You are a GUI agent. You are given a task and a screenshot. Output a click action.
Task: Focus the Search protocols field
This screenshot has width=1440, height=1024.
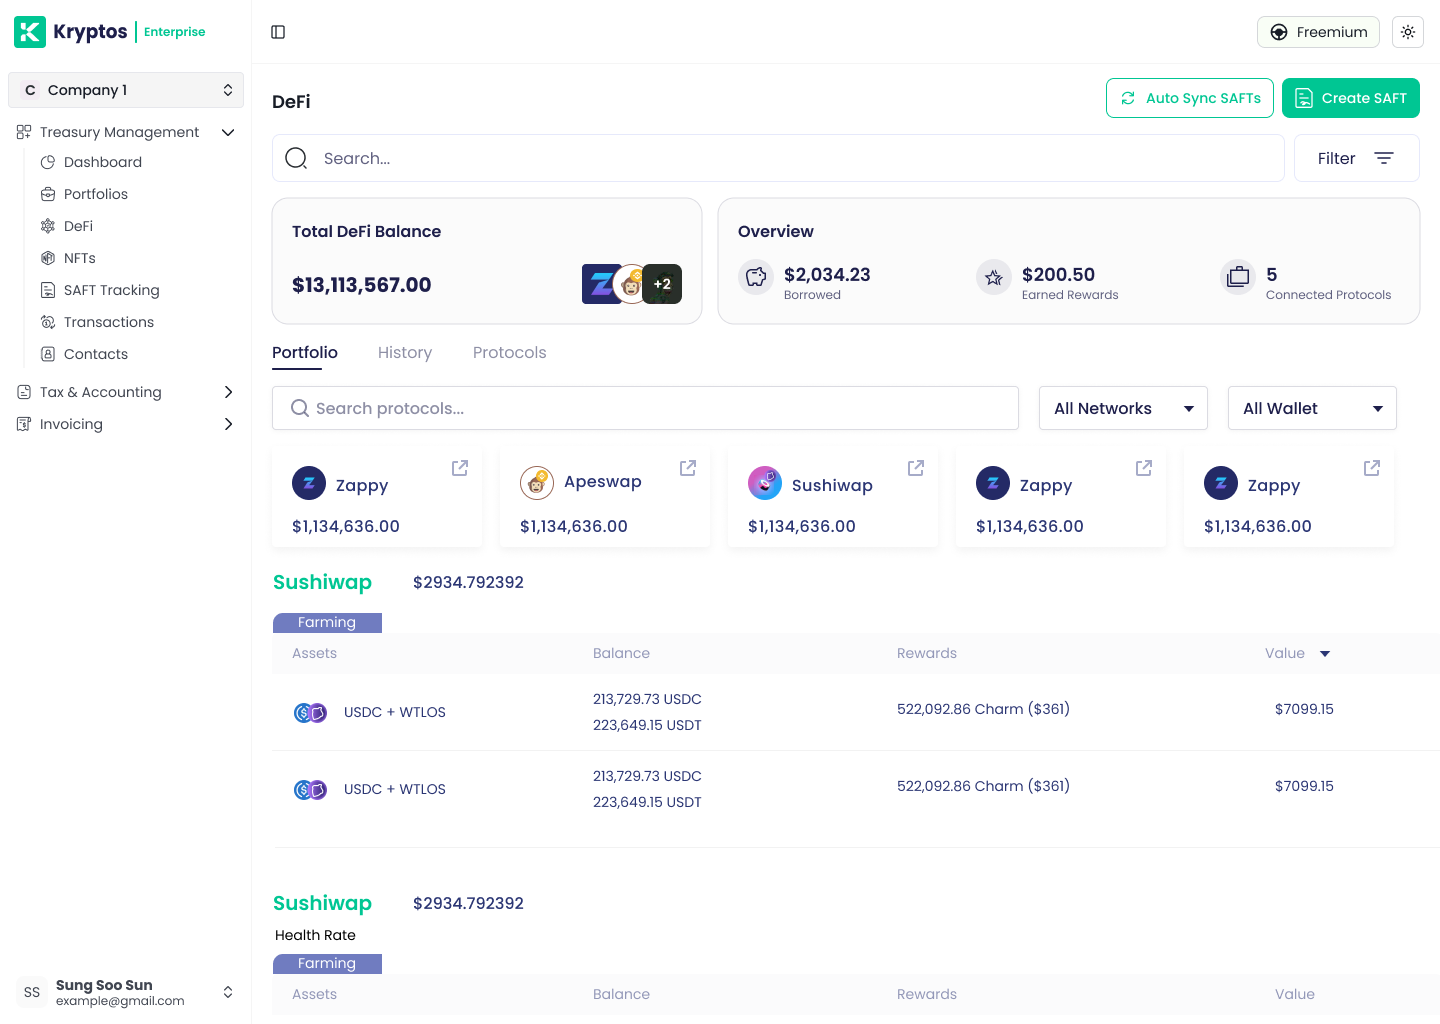645,408
